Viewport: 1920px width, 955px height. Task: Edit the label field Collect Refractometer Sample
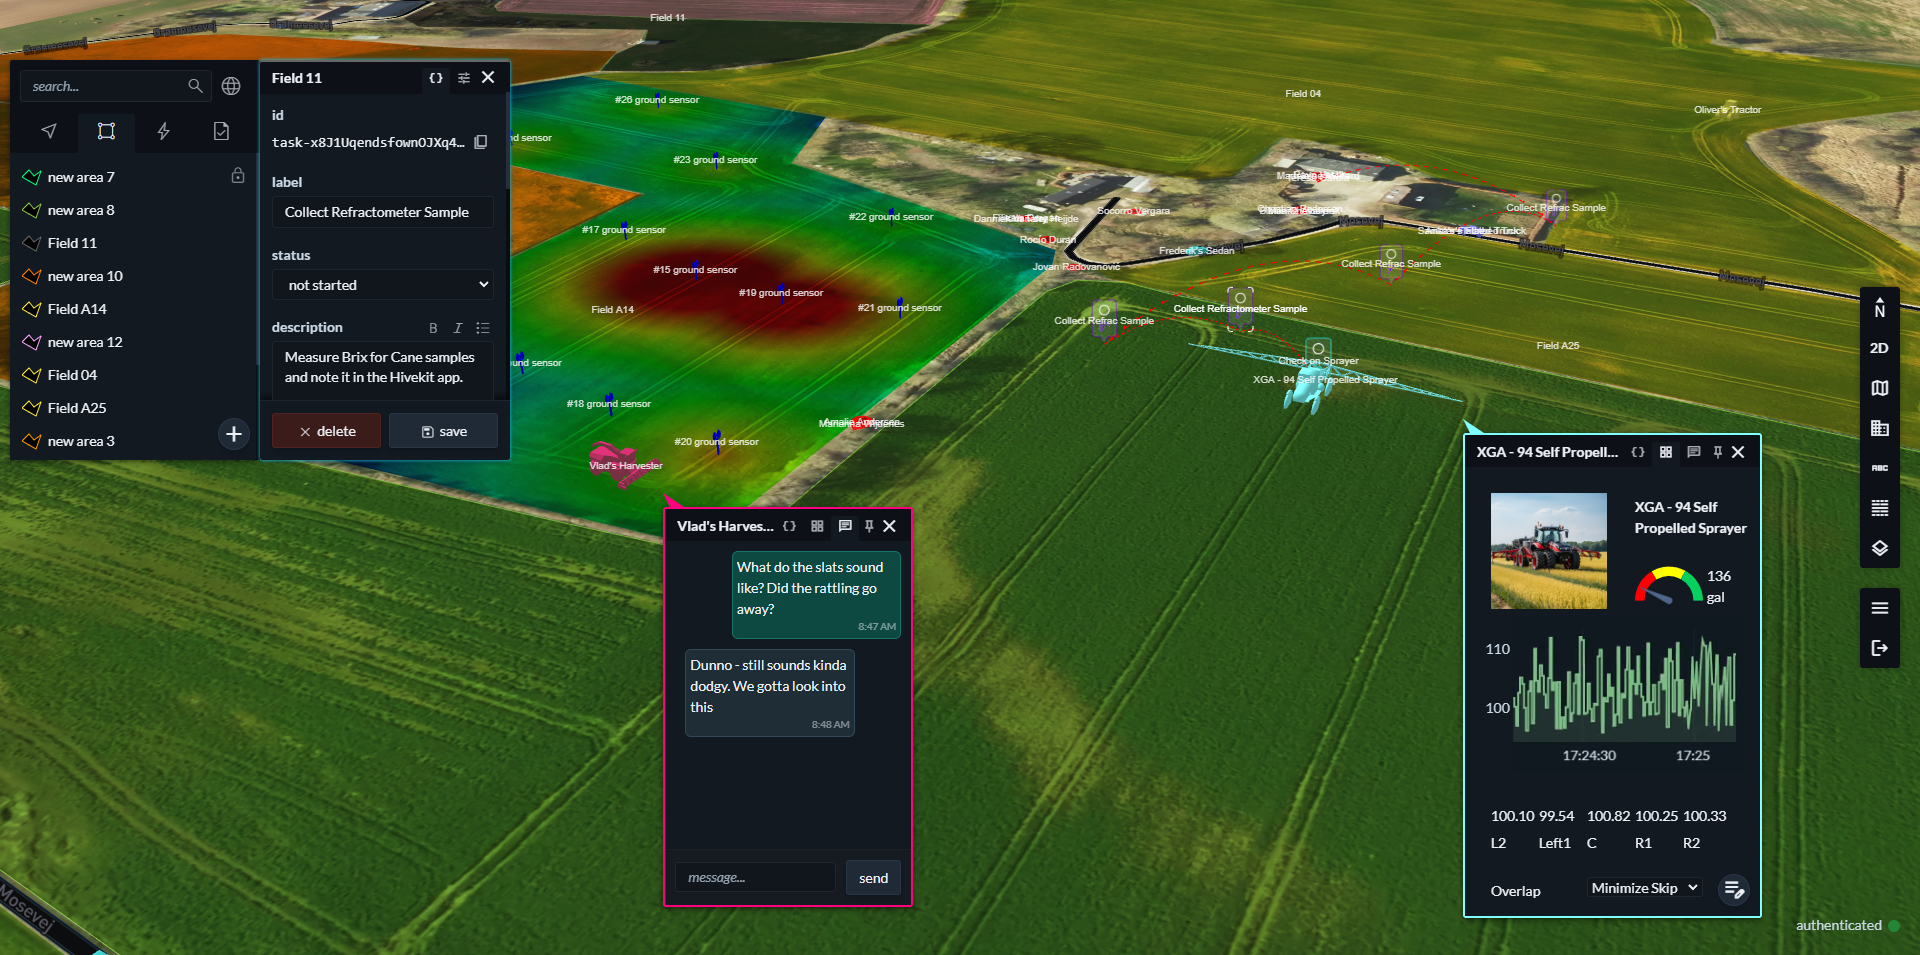[383, 212]
